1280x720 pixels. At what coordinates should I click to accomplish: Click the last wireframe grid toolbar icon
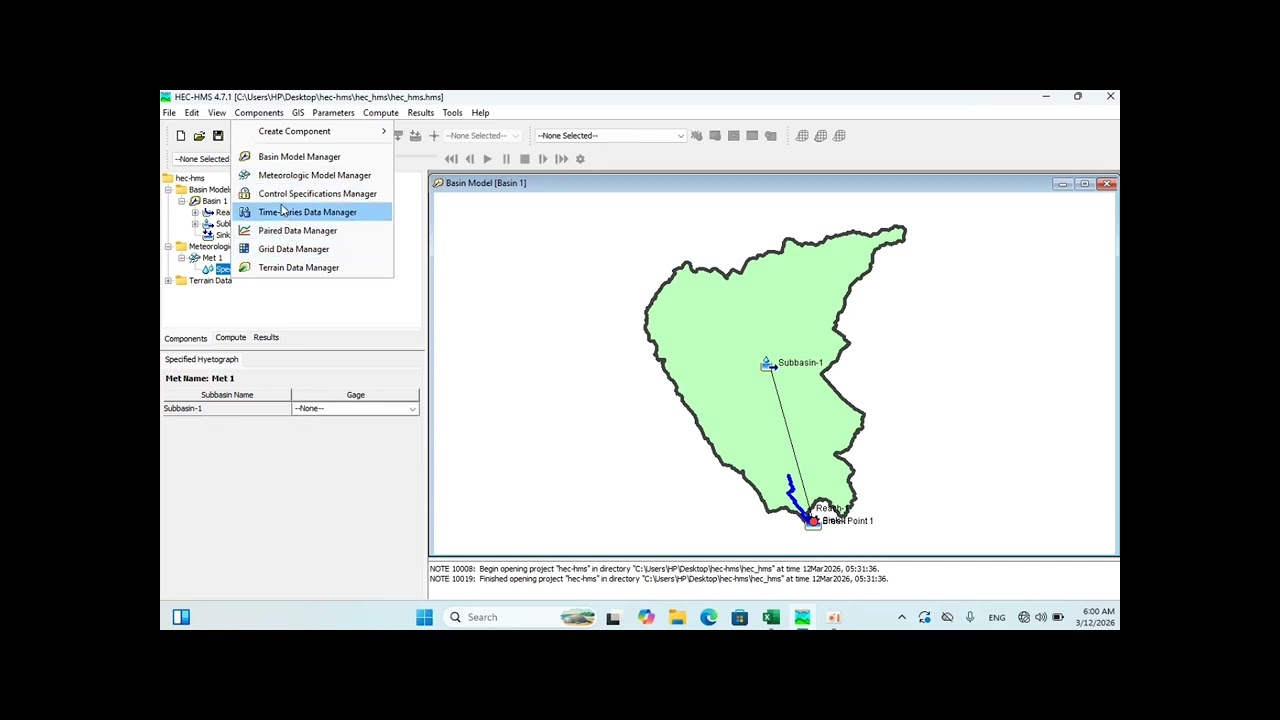(840, 136)
